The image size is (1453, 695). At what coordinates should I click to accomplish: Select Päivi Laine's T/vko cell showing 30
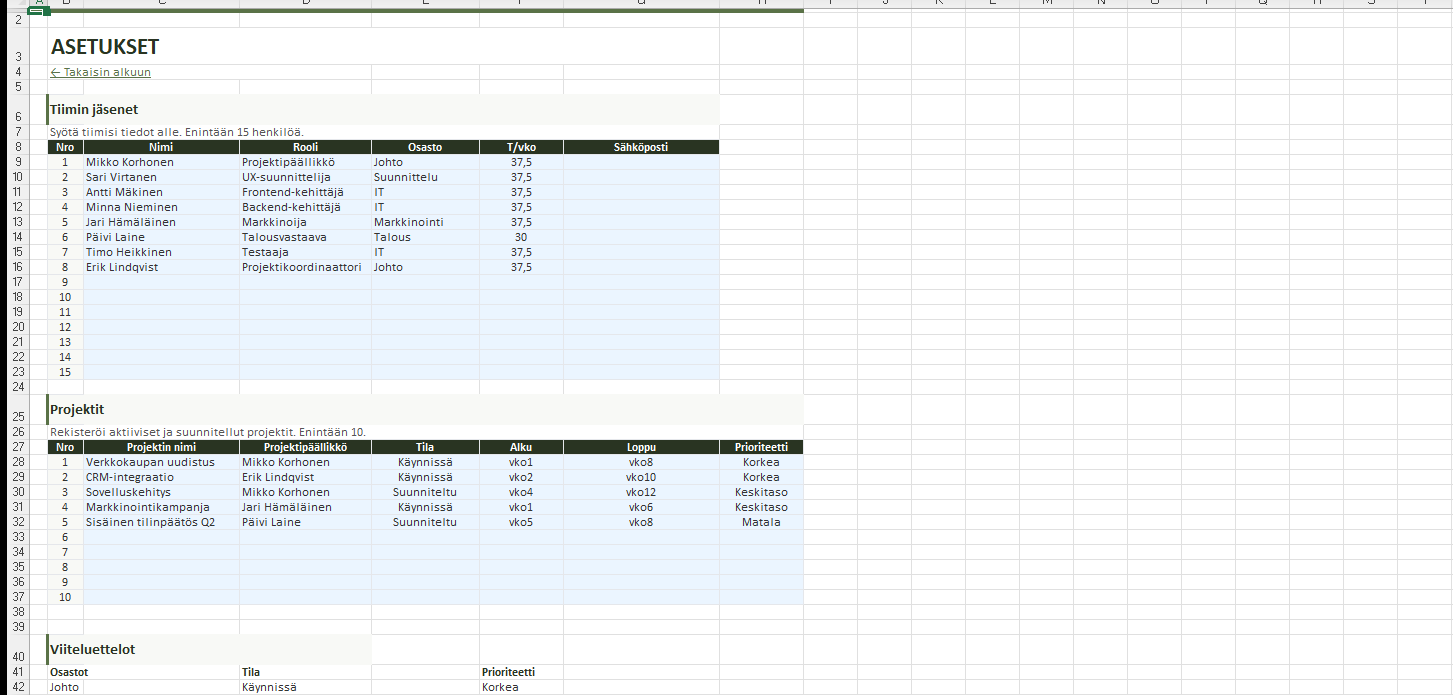[x=521, y=237]
